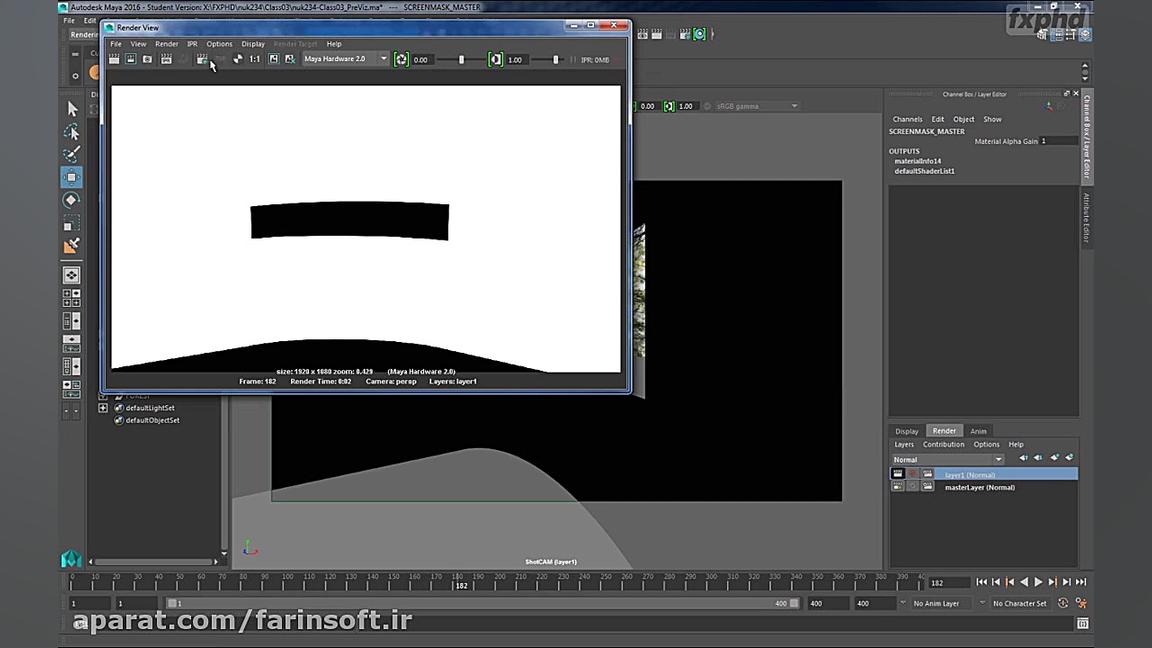Viewport: 1152px width, 648px height.
Task: Select the Lasso selection tool
Action: point(71,131)
